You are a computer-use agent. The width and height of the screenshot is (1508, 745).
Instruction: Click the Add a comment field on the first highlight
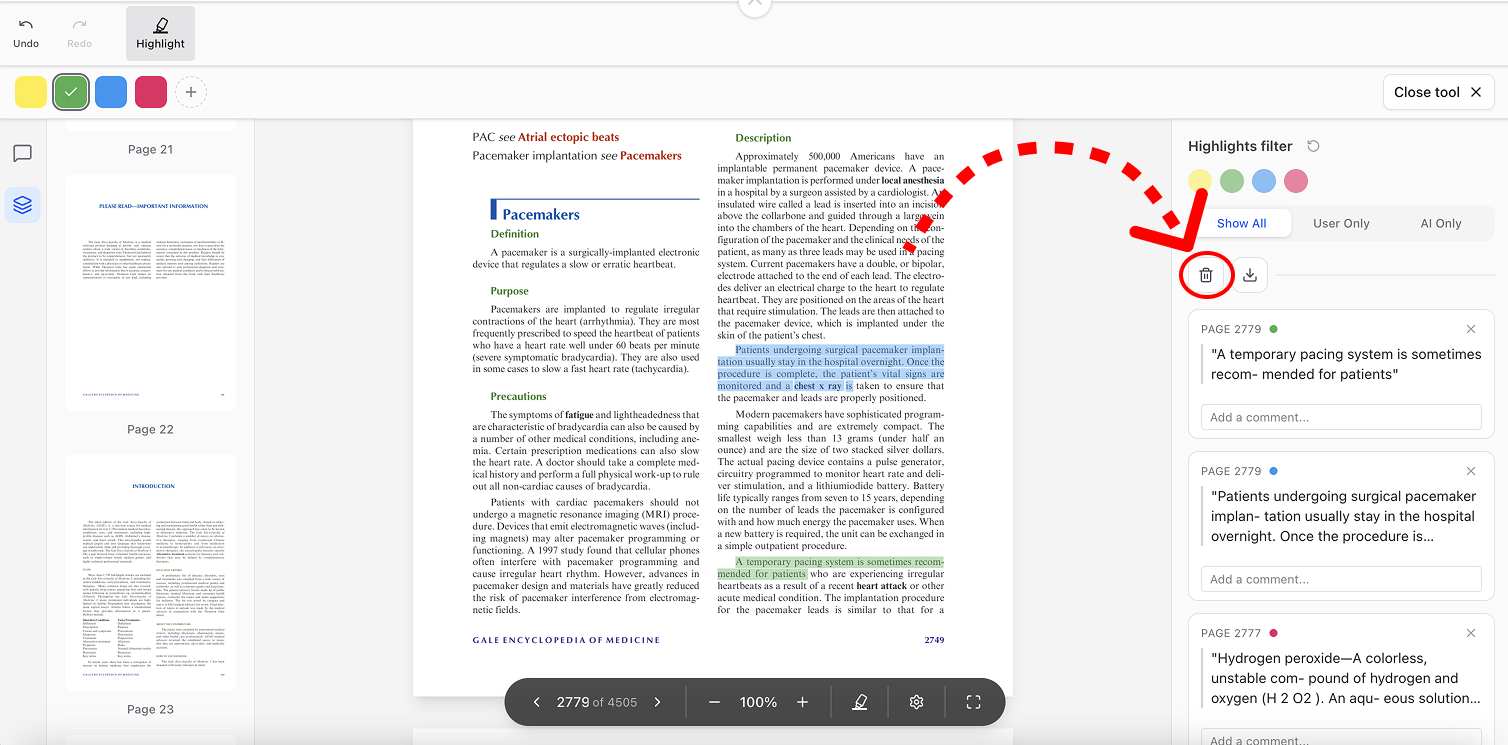pyautogui.click(x=1340, y=416)
